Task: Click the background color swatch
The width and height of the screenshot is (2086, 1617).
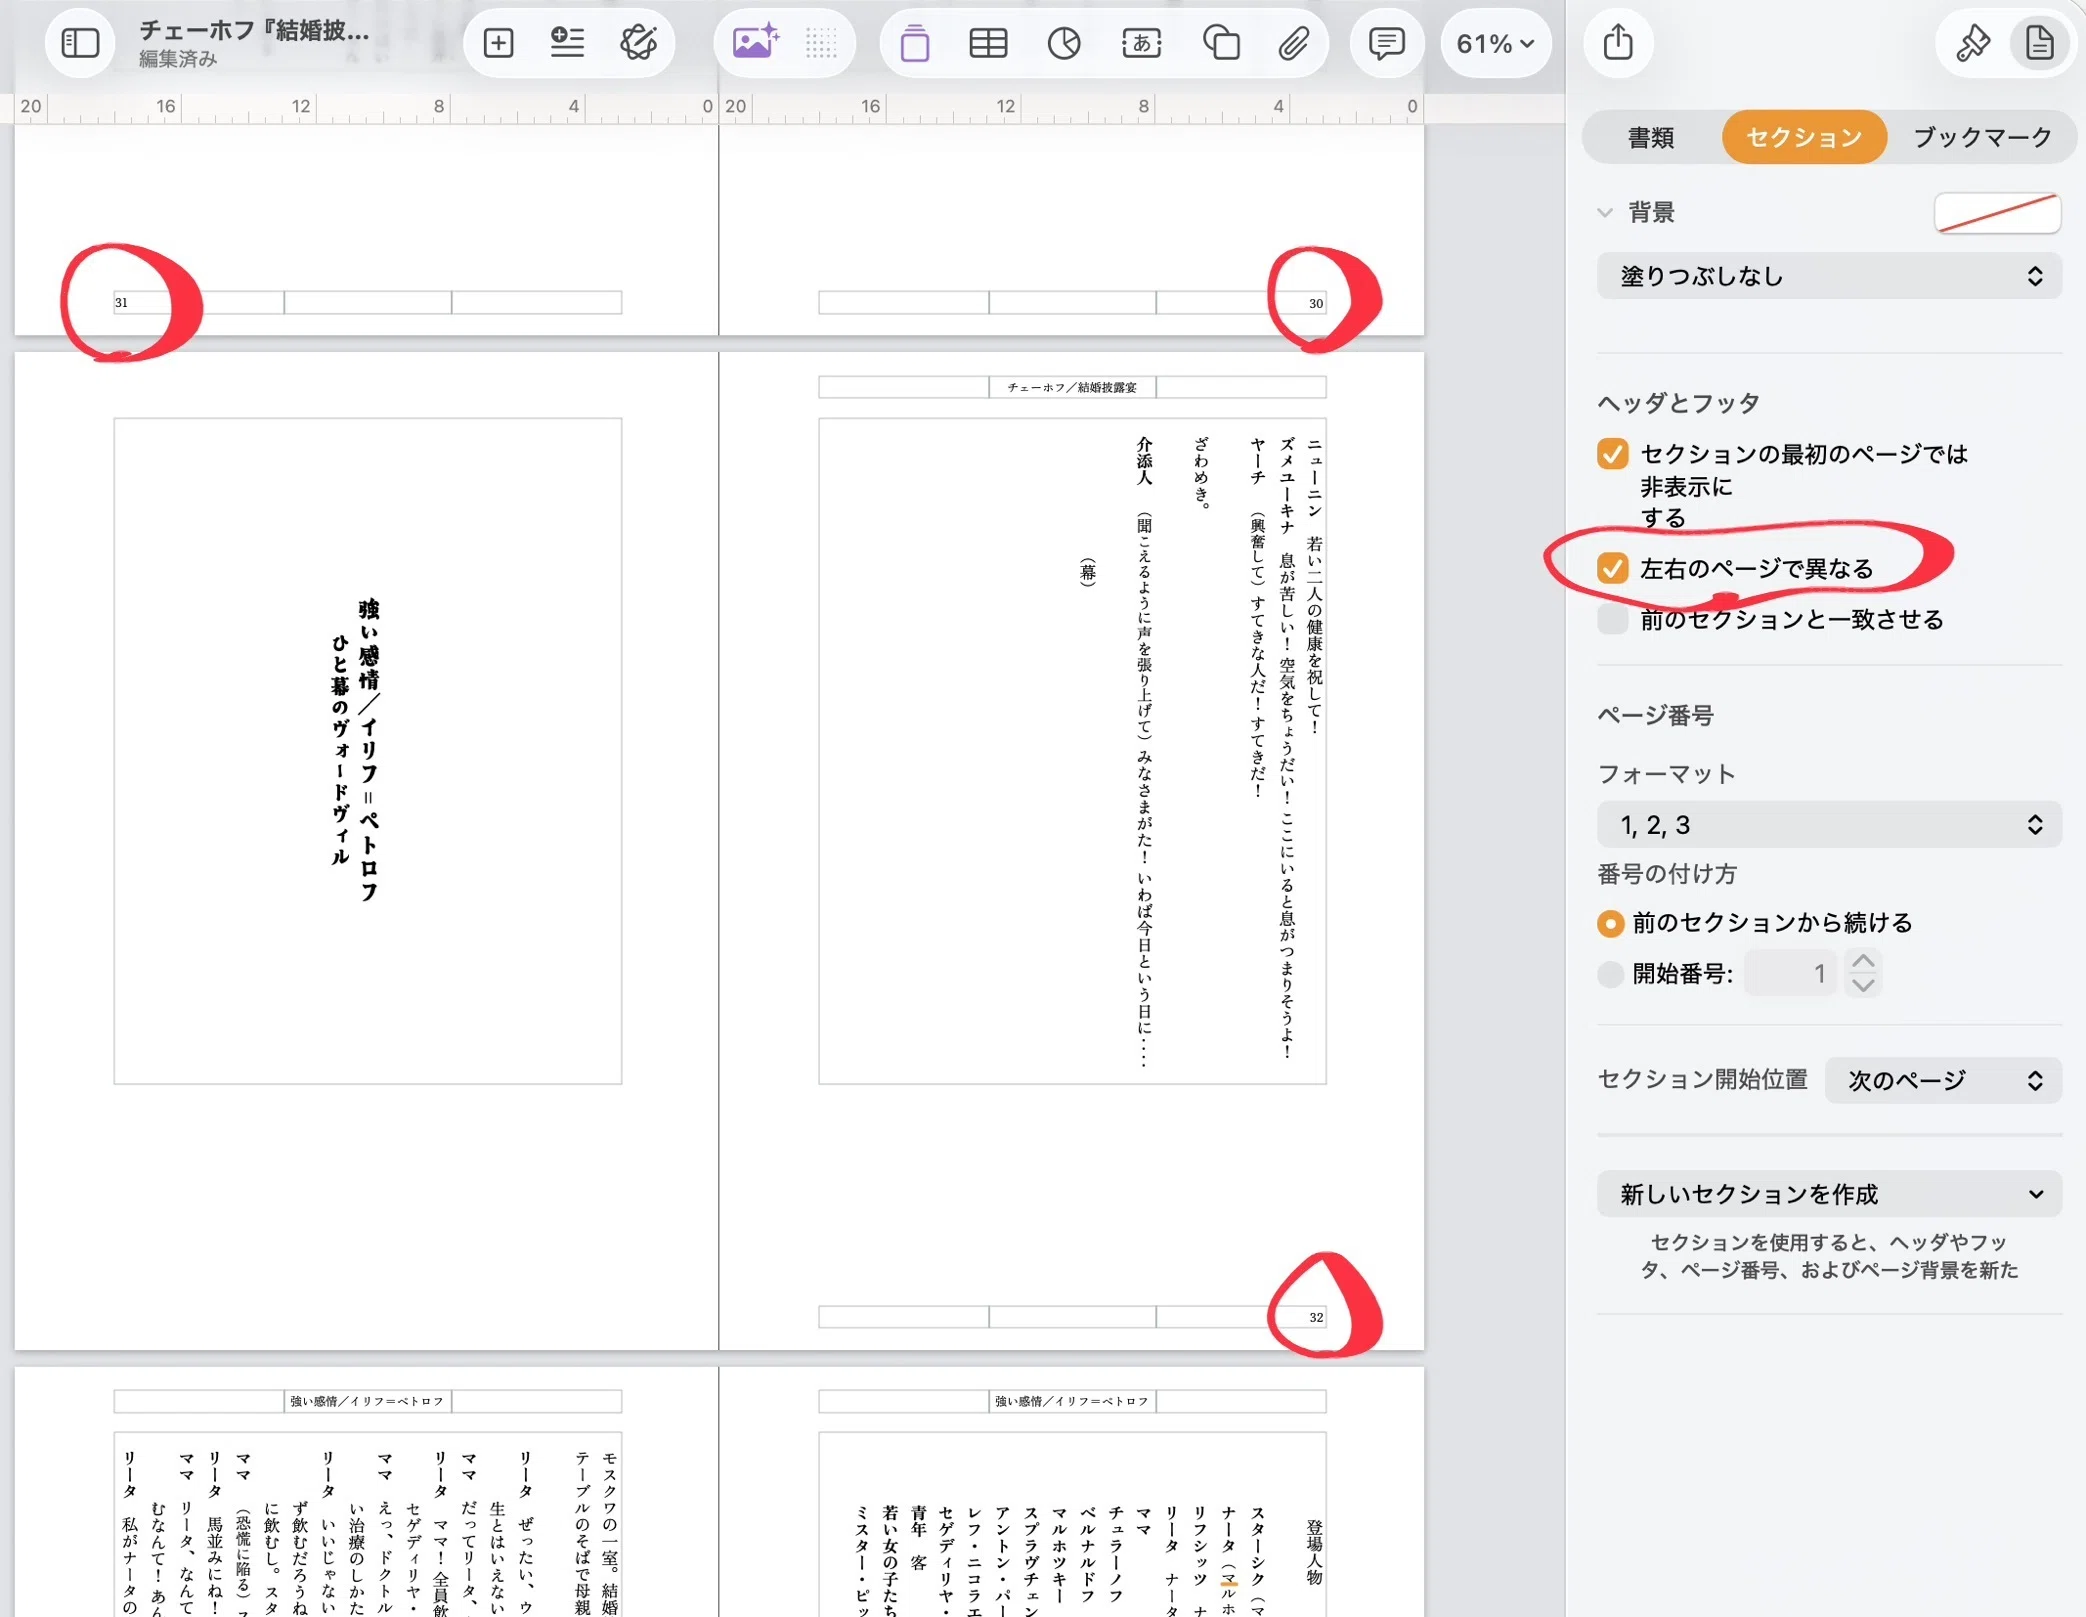Action: coord(1997,213)
